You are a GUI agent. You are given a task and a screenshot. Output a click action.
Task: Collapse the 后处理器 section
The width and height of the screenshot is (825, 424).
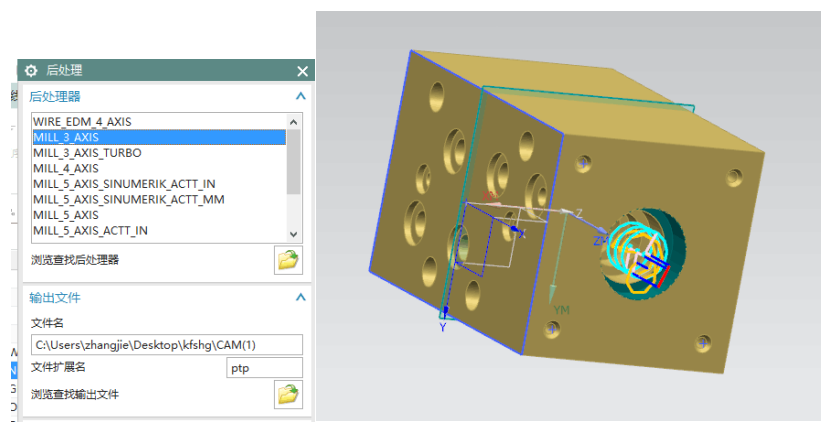click(300, 97)
